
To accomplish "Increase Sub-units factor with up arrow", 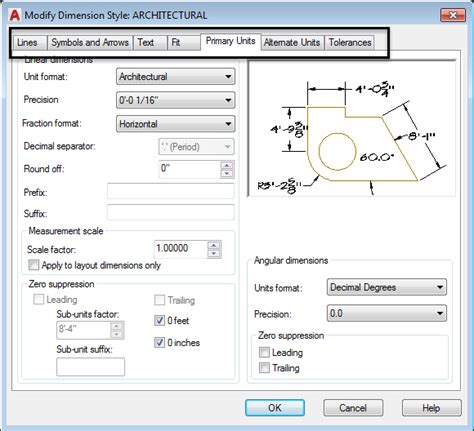I will [117, 326].
